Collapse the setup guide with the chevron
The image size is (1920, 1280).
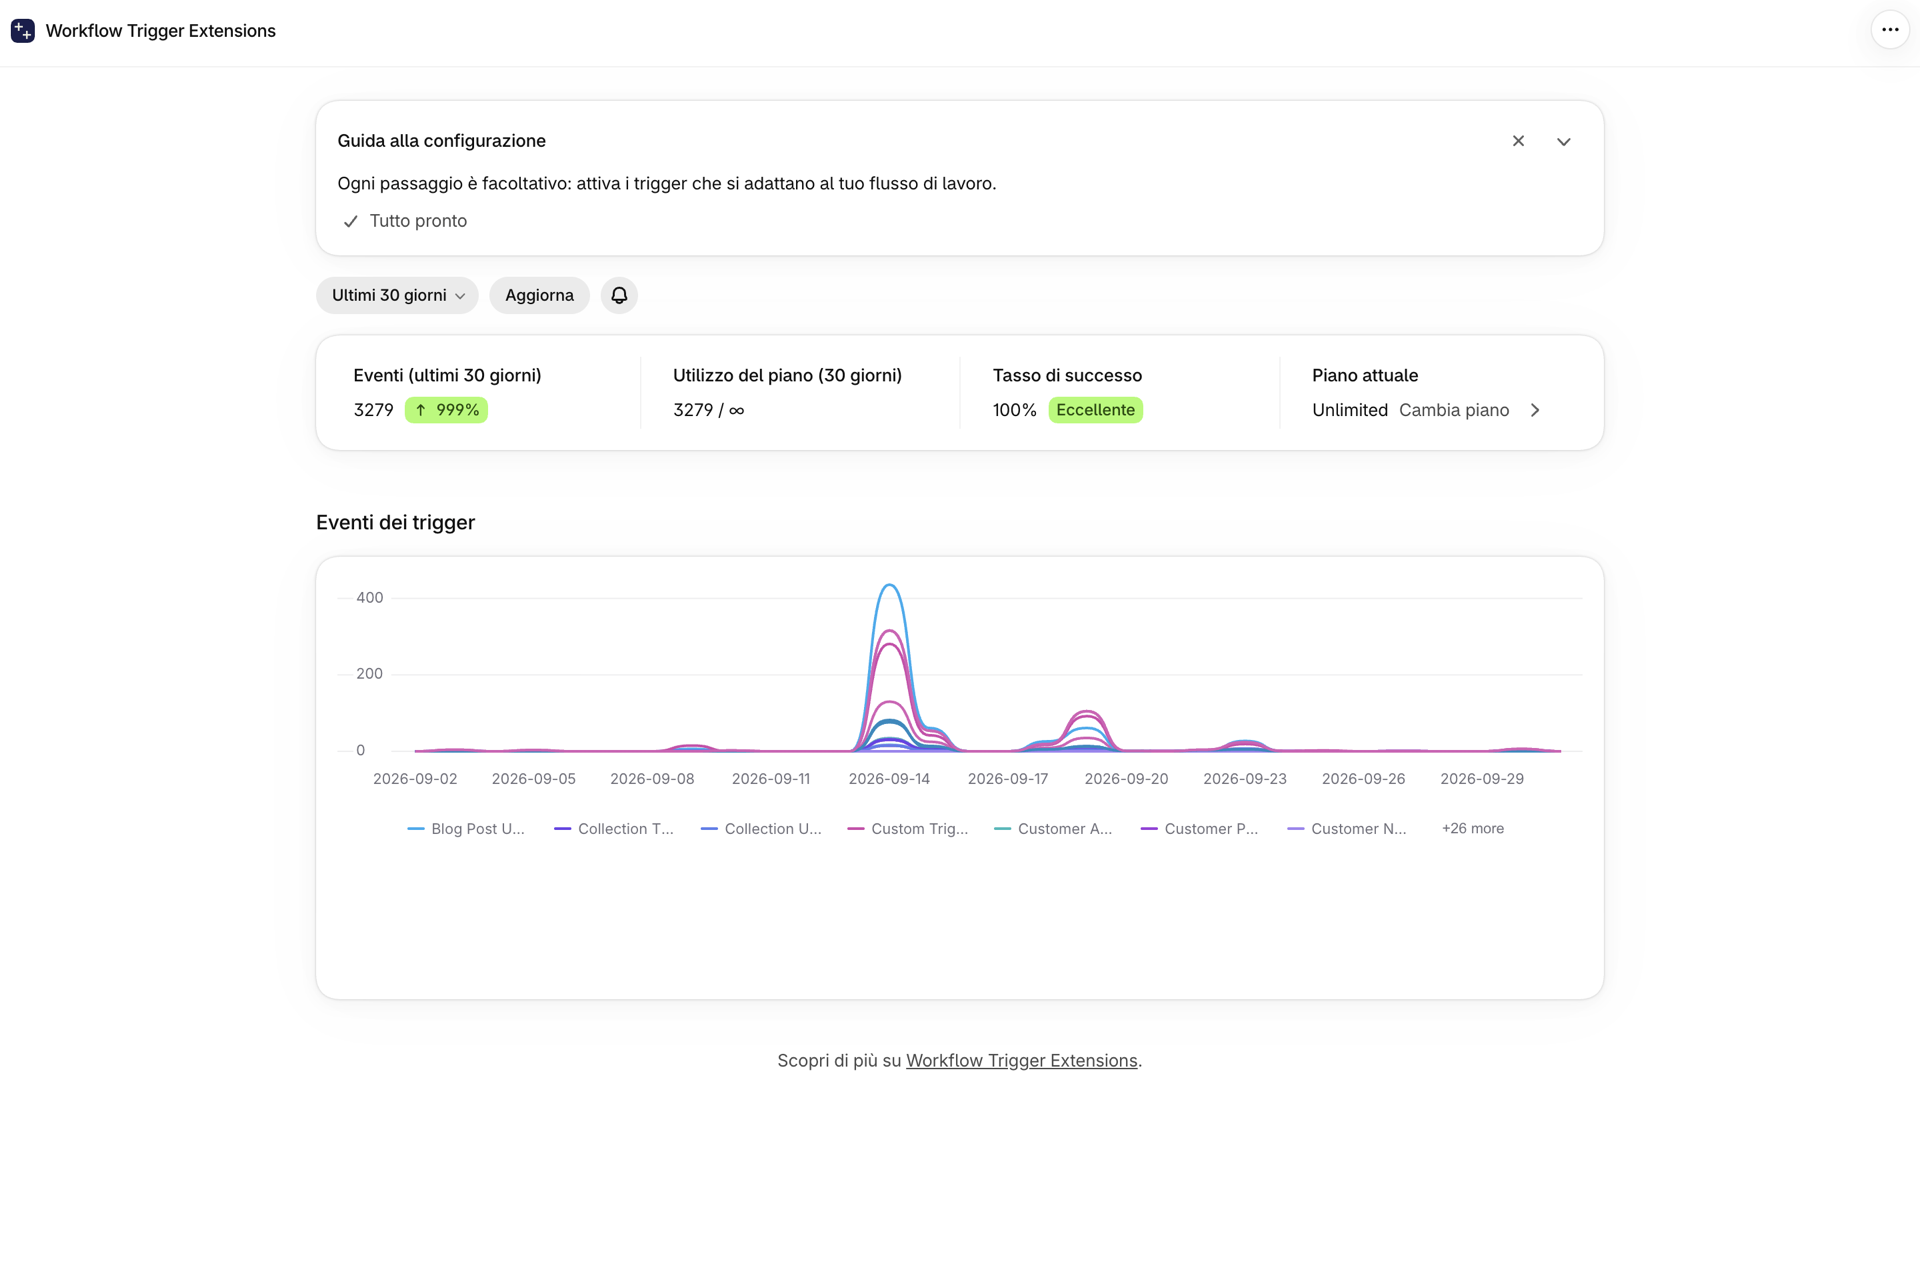1564,141
